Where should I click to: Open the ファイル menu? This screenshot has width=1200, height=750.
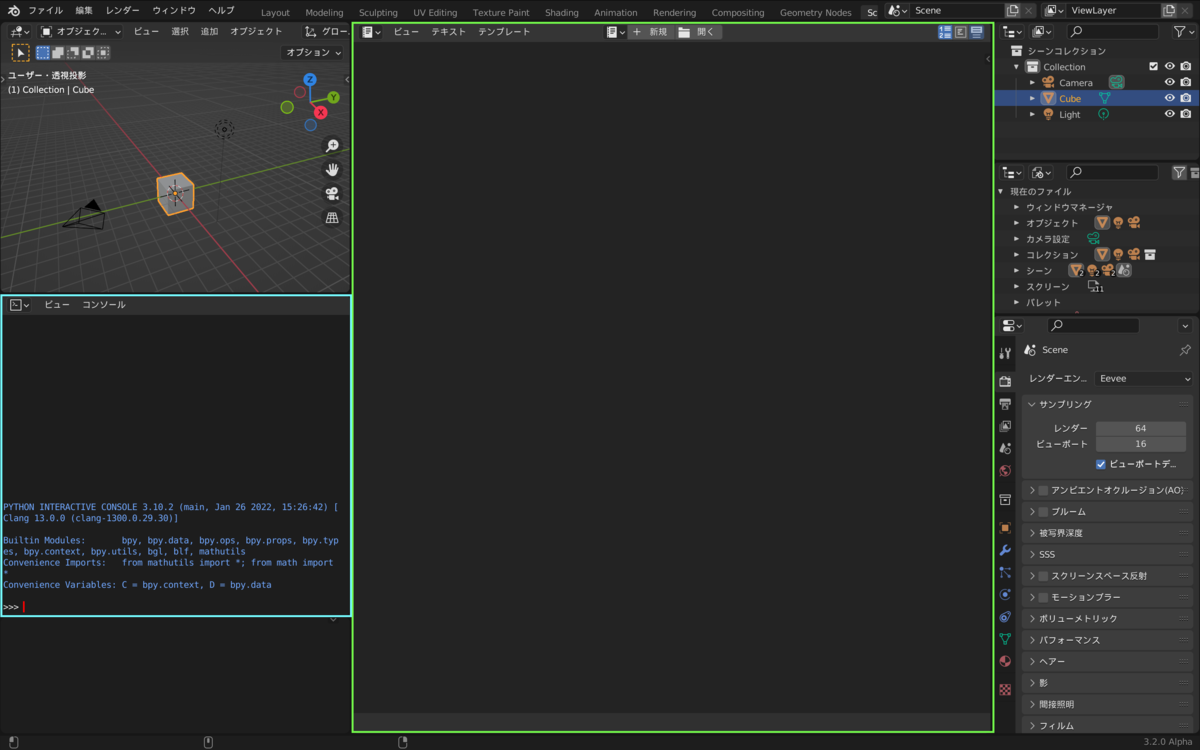click(x=45, y=10)
